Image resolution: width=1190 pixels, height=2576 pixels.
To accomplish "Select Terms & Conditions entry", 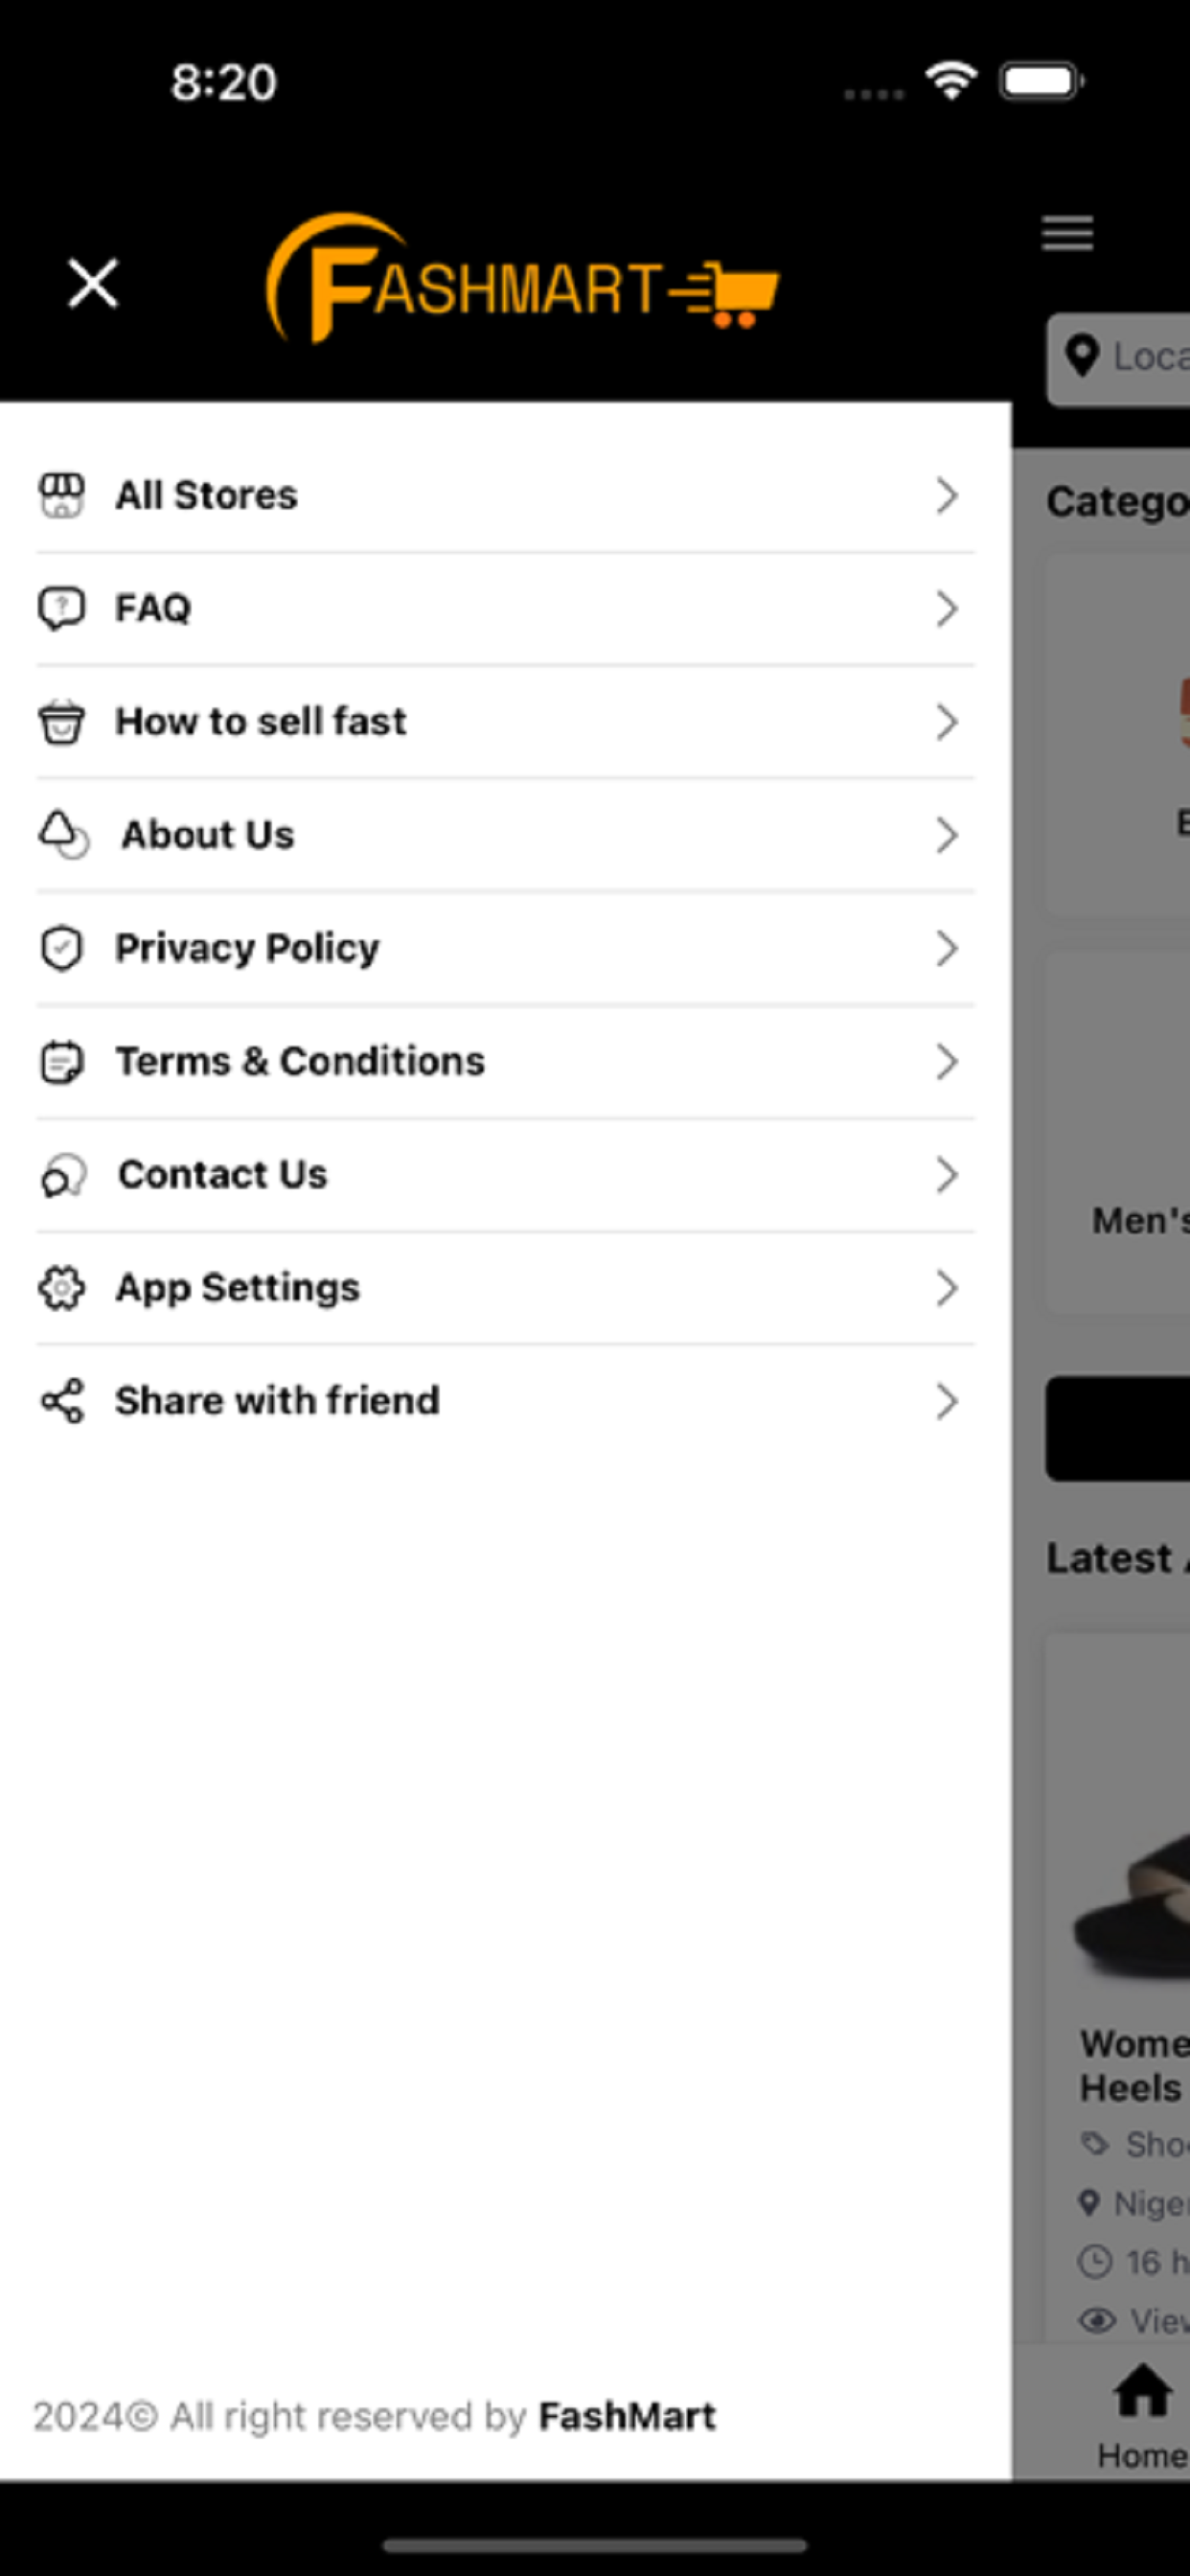I will click(x=505, y=1061).
